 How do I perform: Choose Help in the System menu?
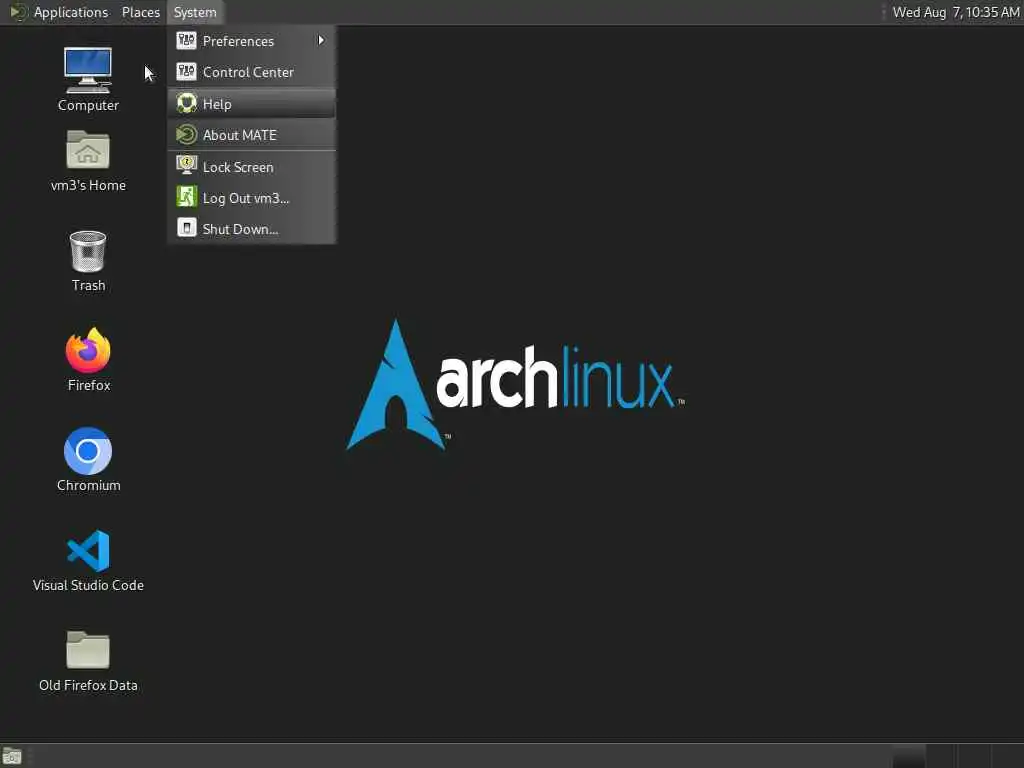coord(251,104)
